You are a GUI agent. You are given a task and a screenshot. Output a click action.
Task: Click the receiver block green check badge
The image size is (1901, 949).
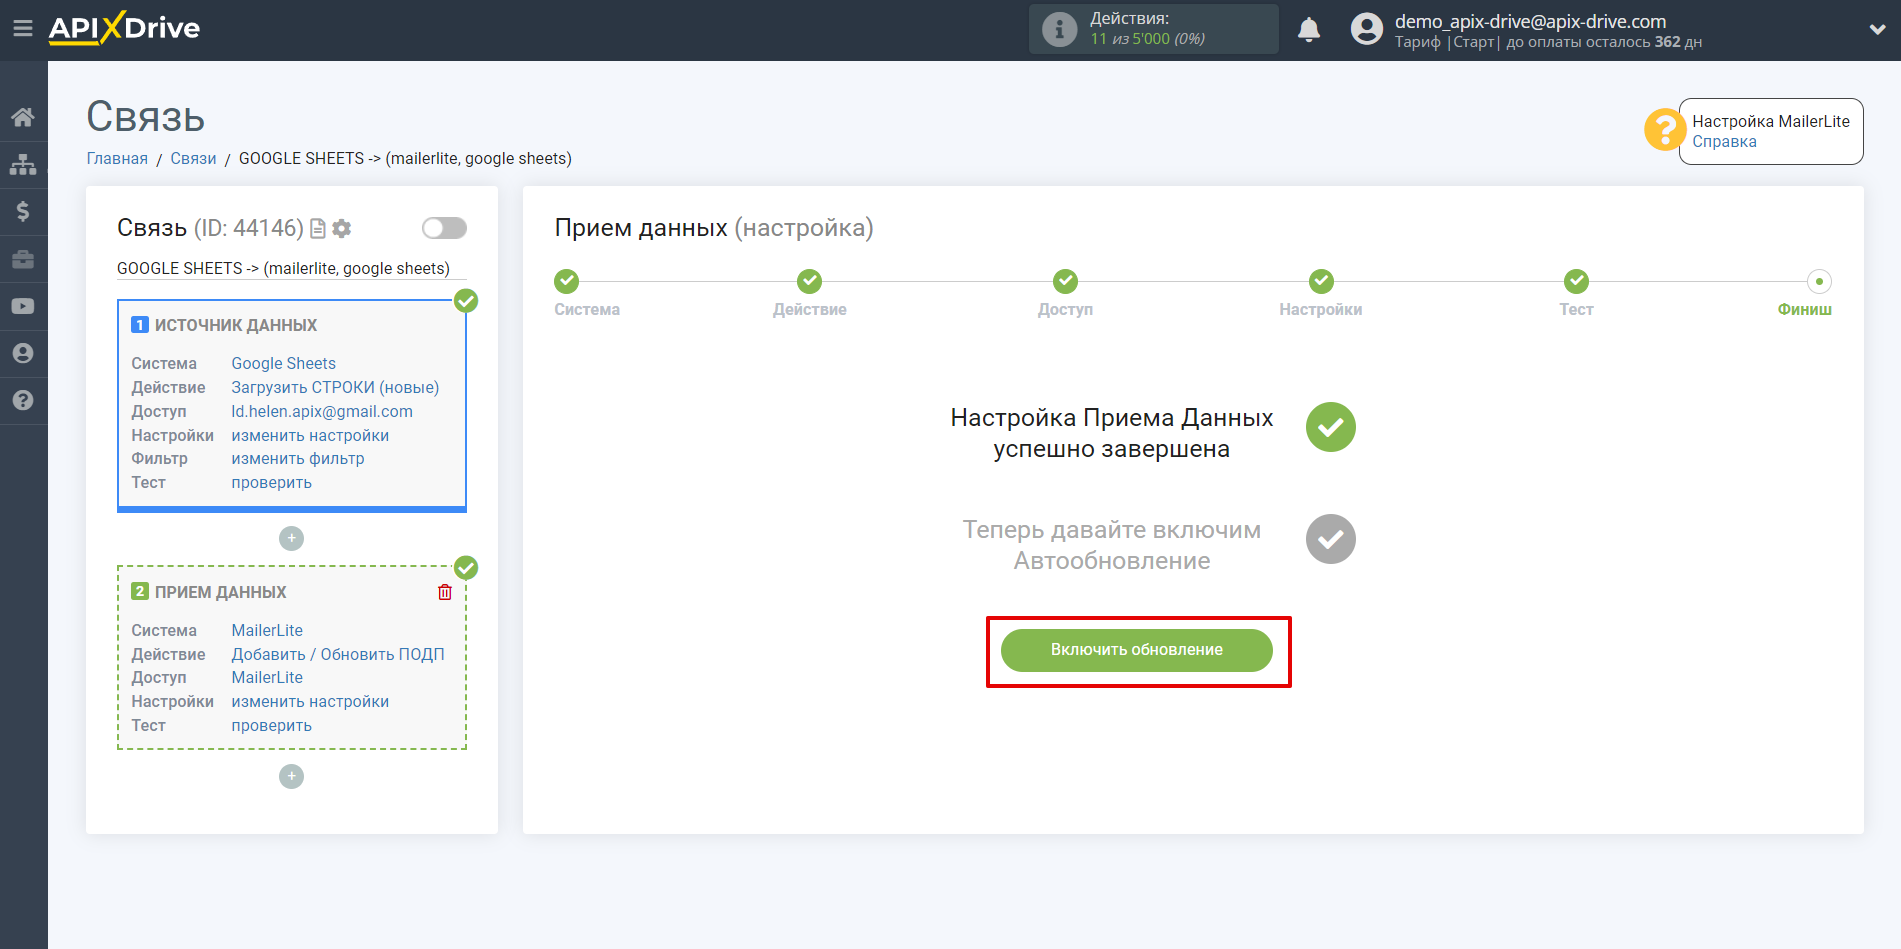(x=466, y=568)
